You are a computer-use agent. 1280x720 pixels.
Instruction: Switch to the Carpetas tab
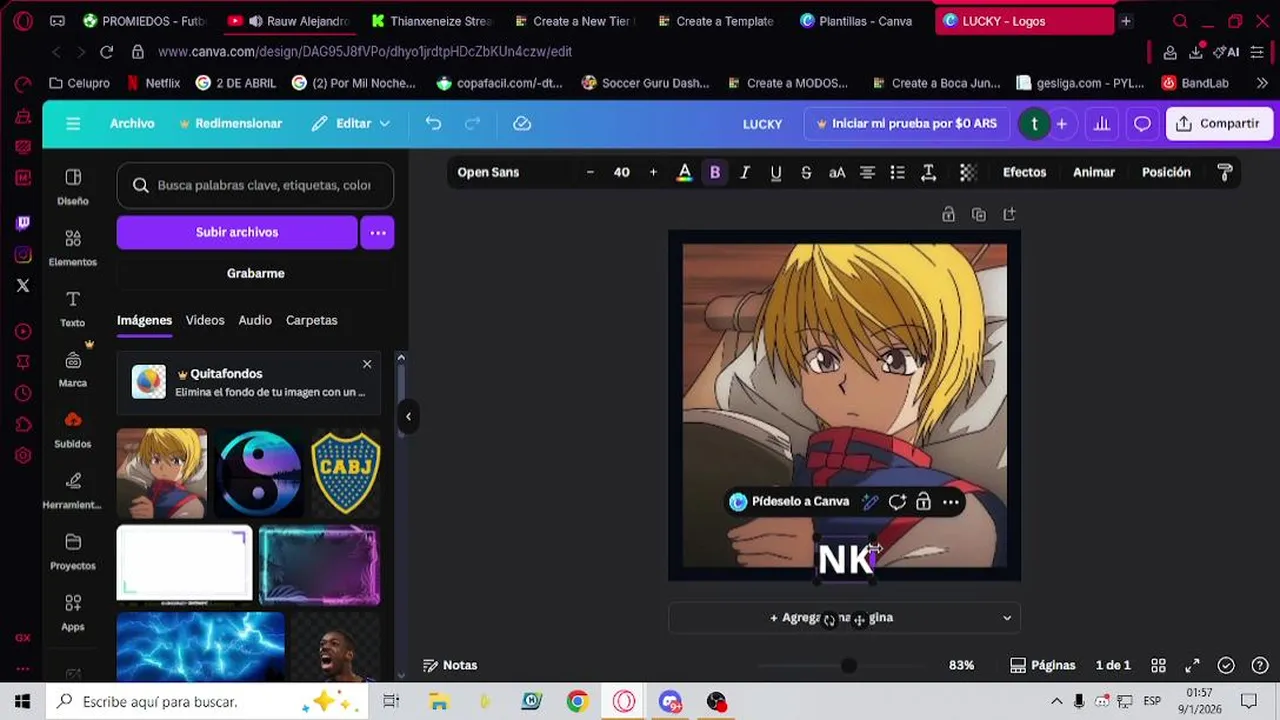pos(311,320)
